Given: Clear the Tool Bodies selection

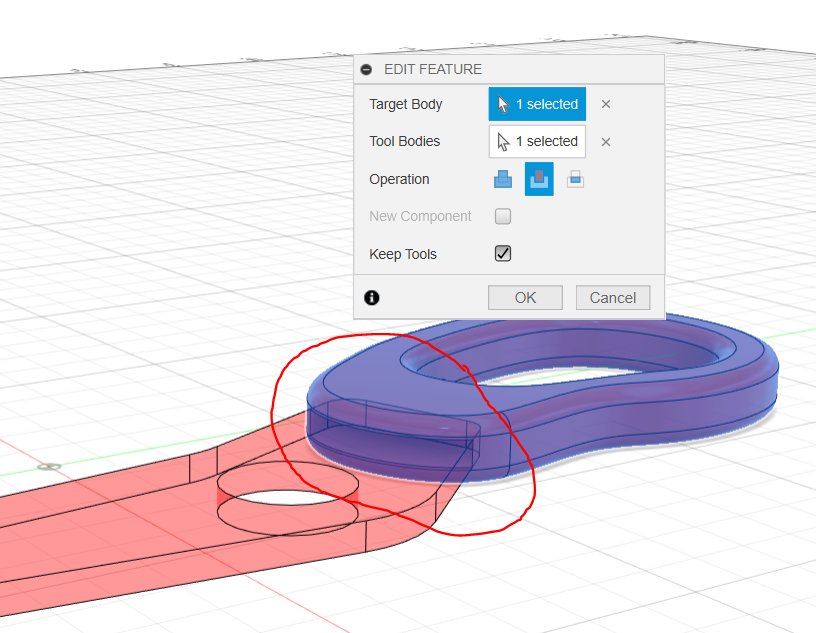Looking at the screenshot, I should pyautogui.click(x=606, y=142).
